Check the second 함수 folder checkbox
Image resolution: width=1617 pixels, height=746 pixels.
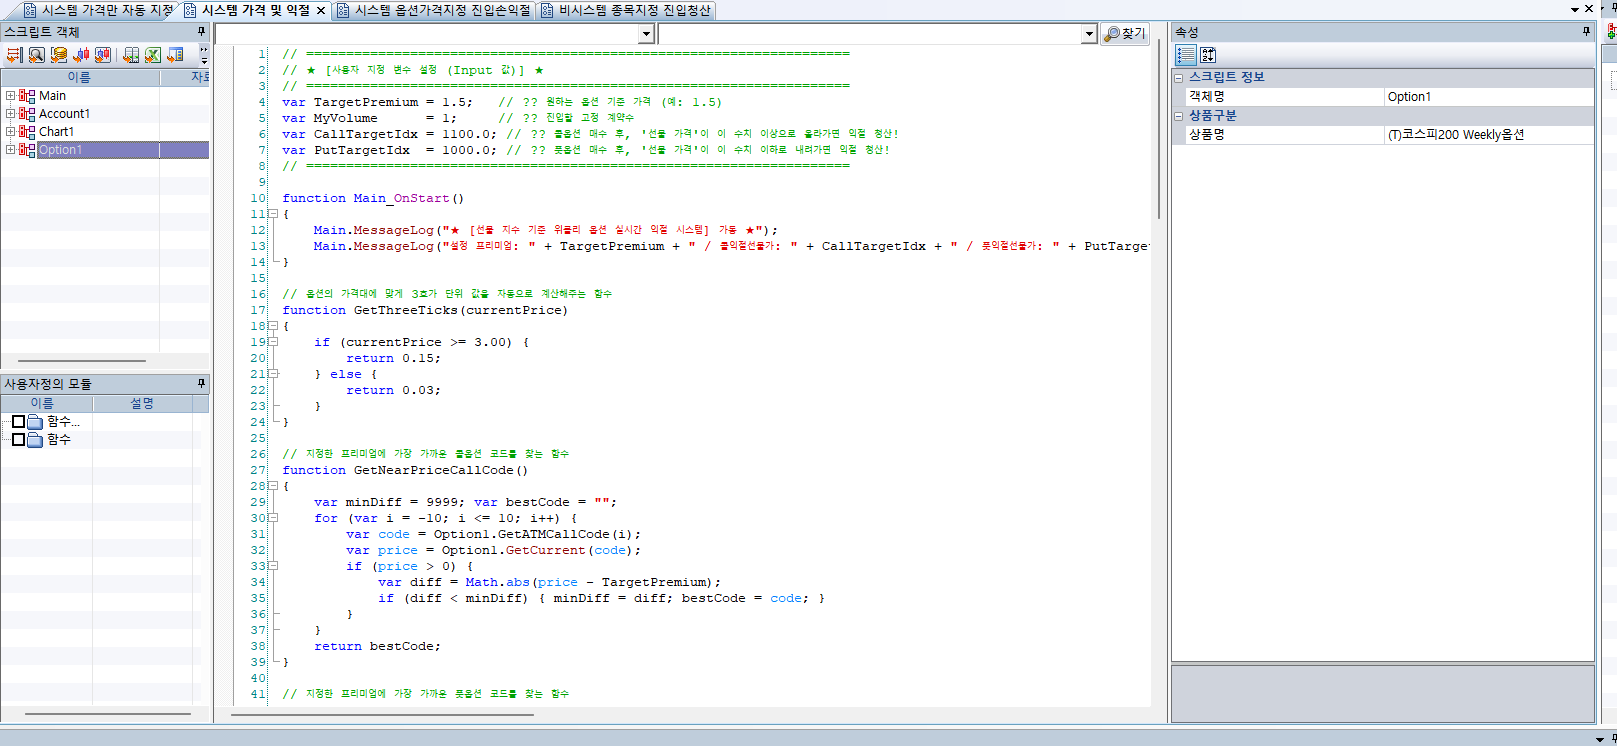[x=18, y=439]
